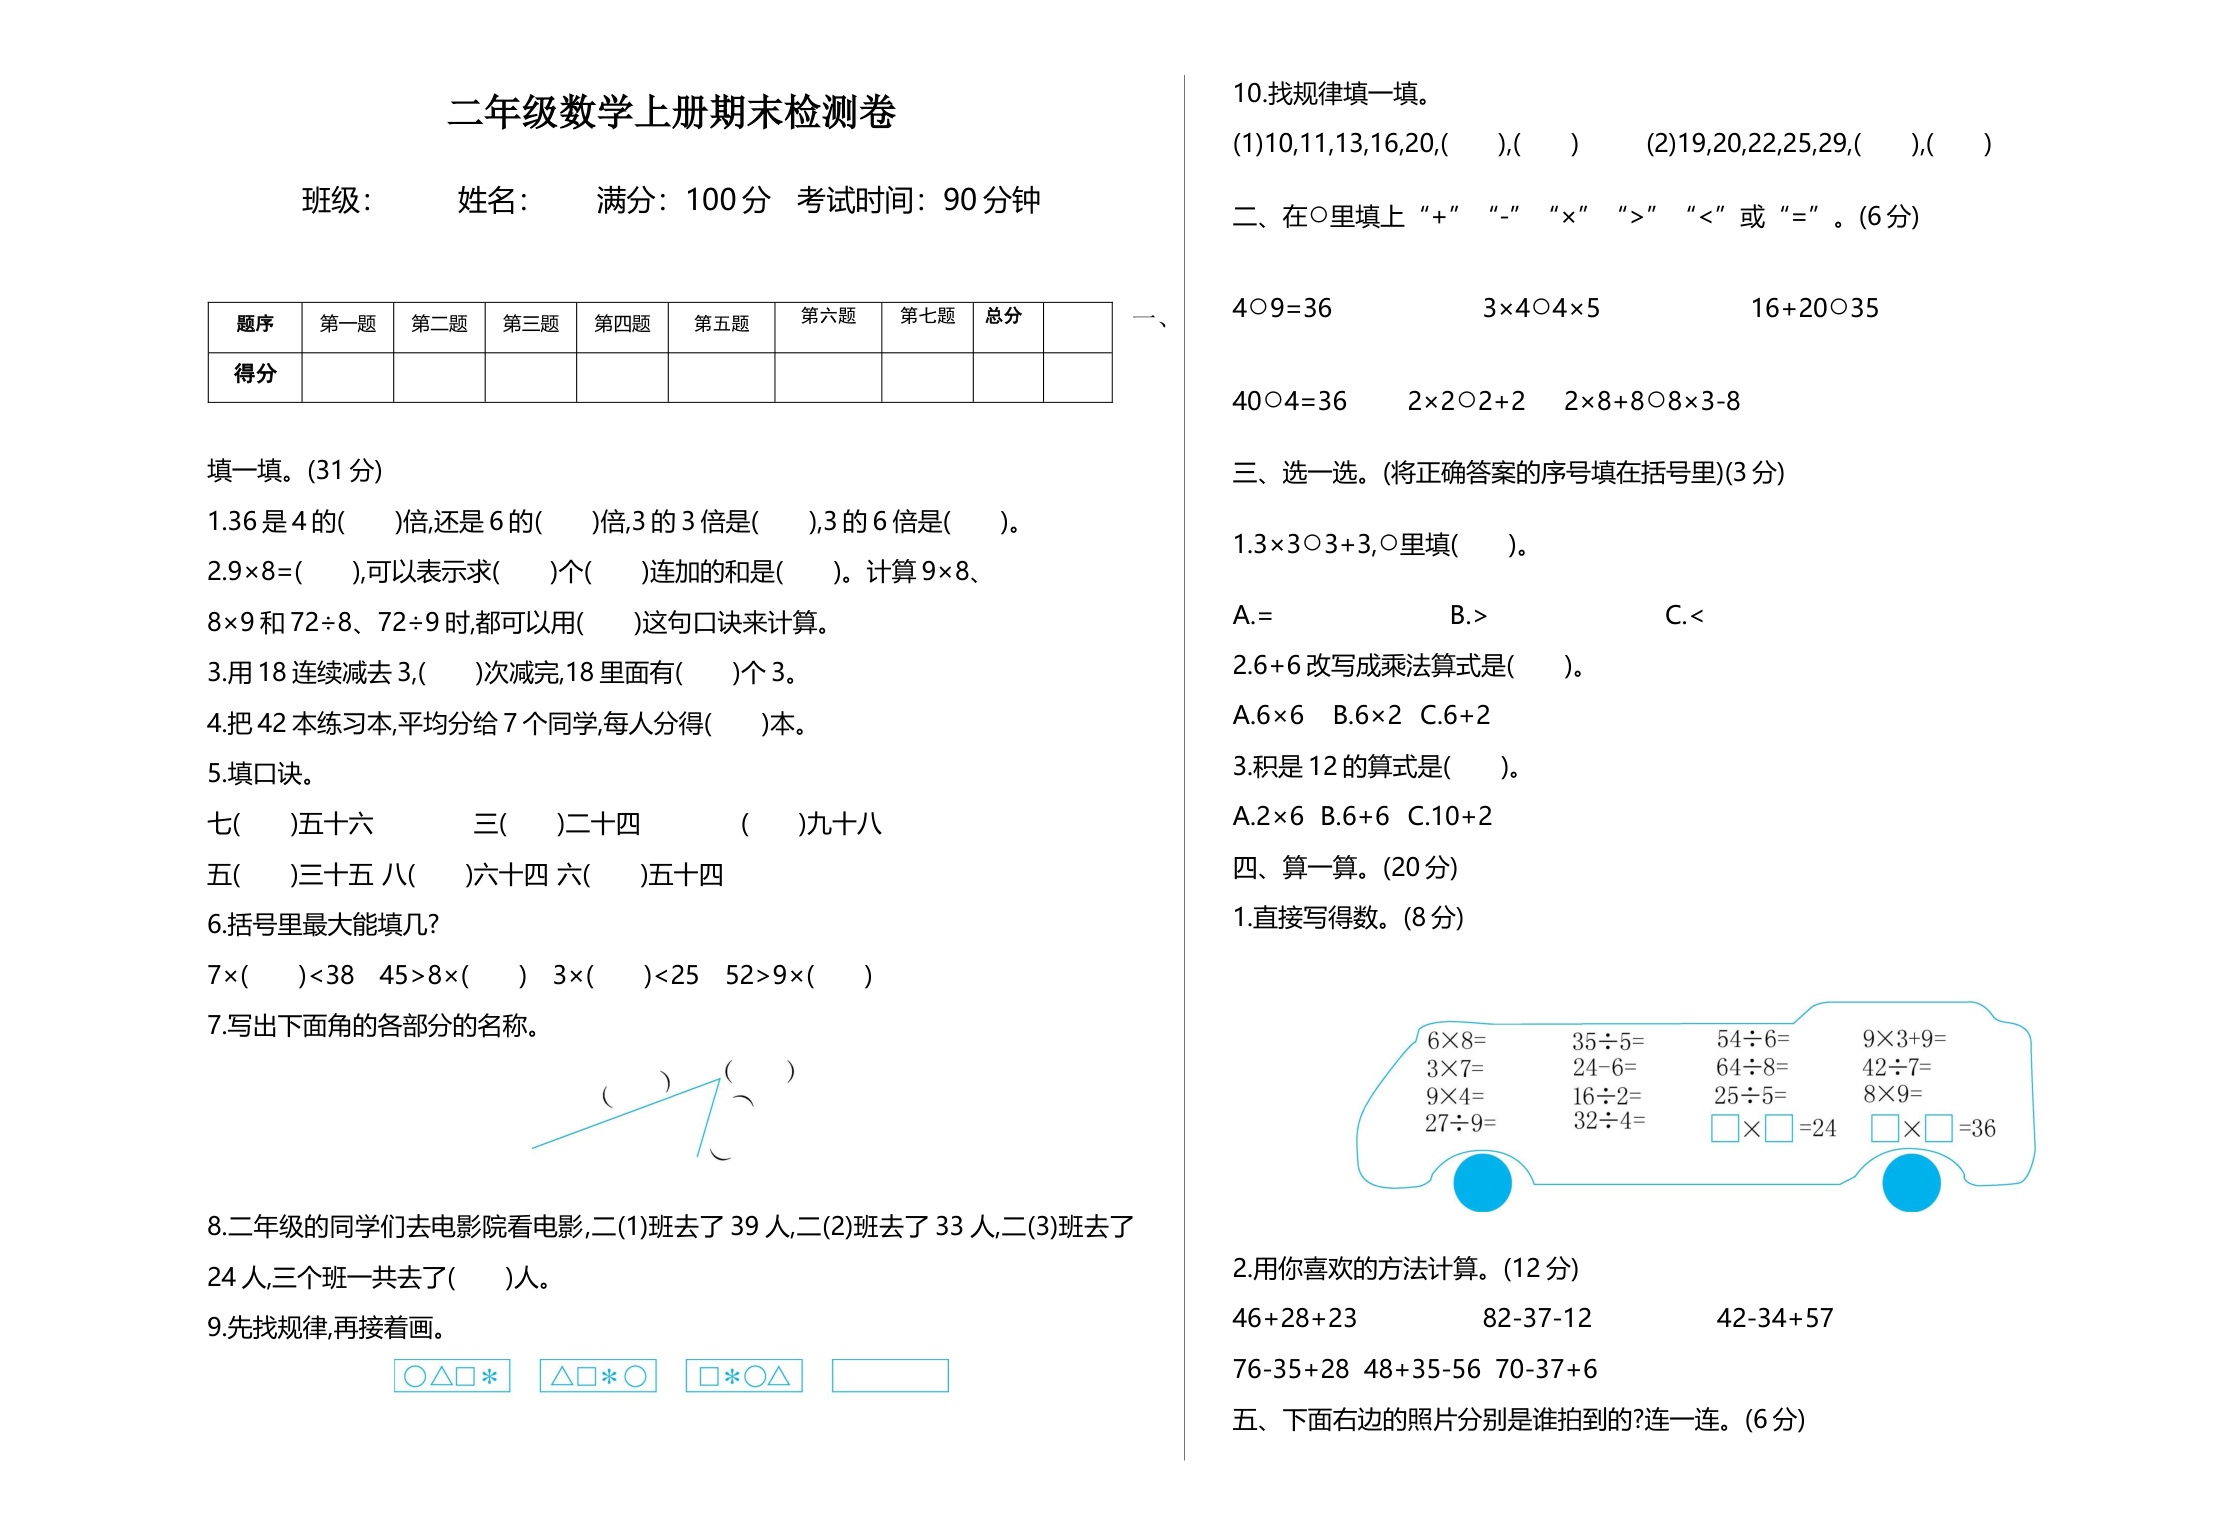The width and height of the screenshot is (2221, 1536).
Task: Click the 7×( )<38 expression
Action: pos(281,975)
